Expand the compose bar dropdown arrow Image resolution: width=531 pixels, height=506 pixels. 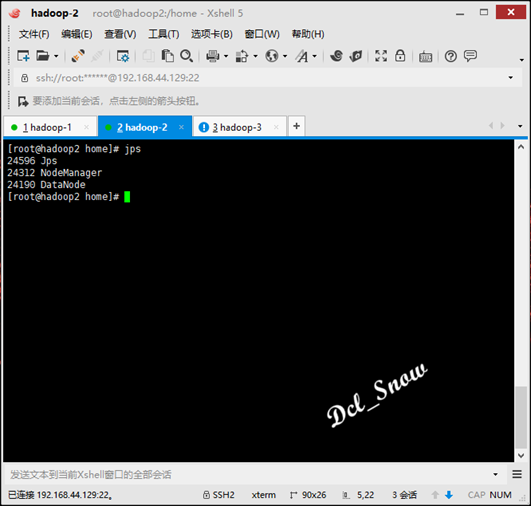point(495,475)
